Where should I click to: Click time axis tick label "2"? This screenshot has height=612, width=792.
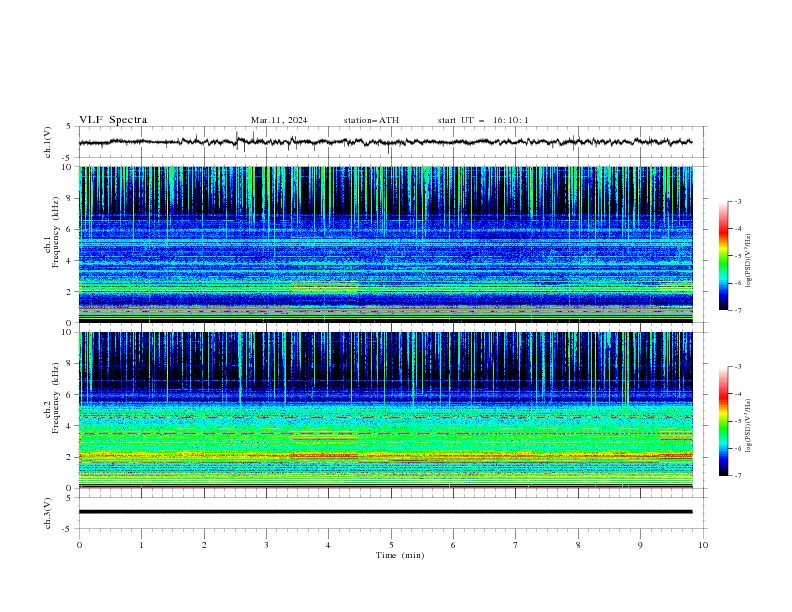pos(204,545)
